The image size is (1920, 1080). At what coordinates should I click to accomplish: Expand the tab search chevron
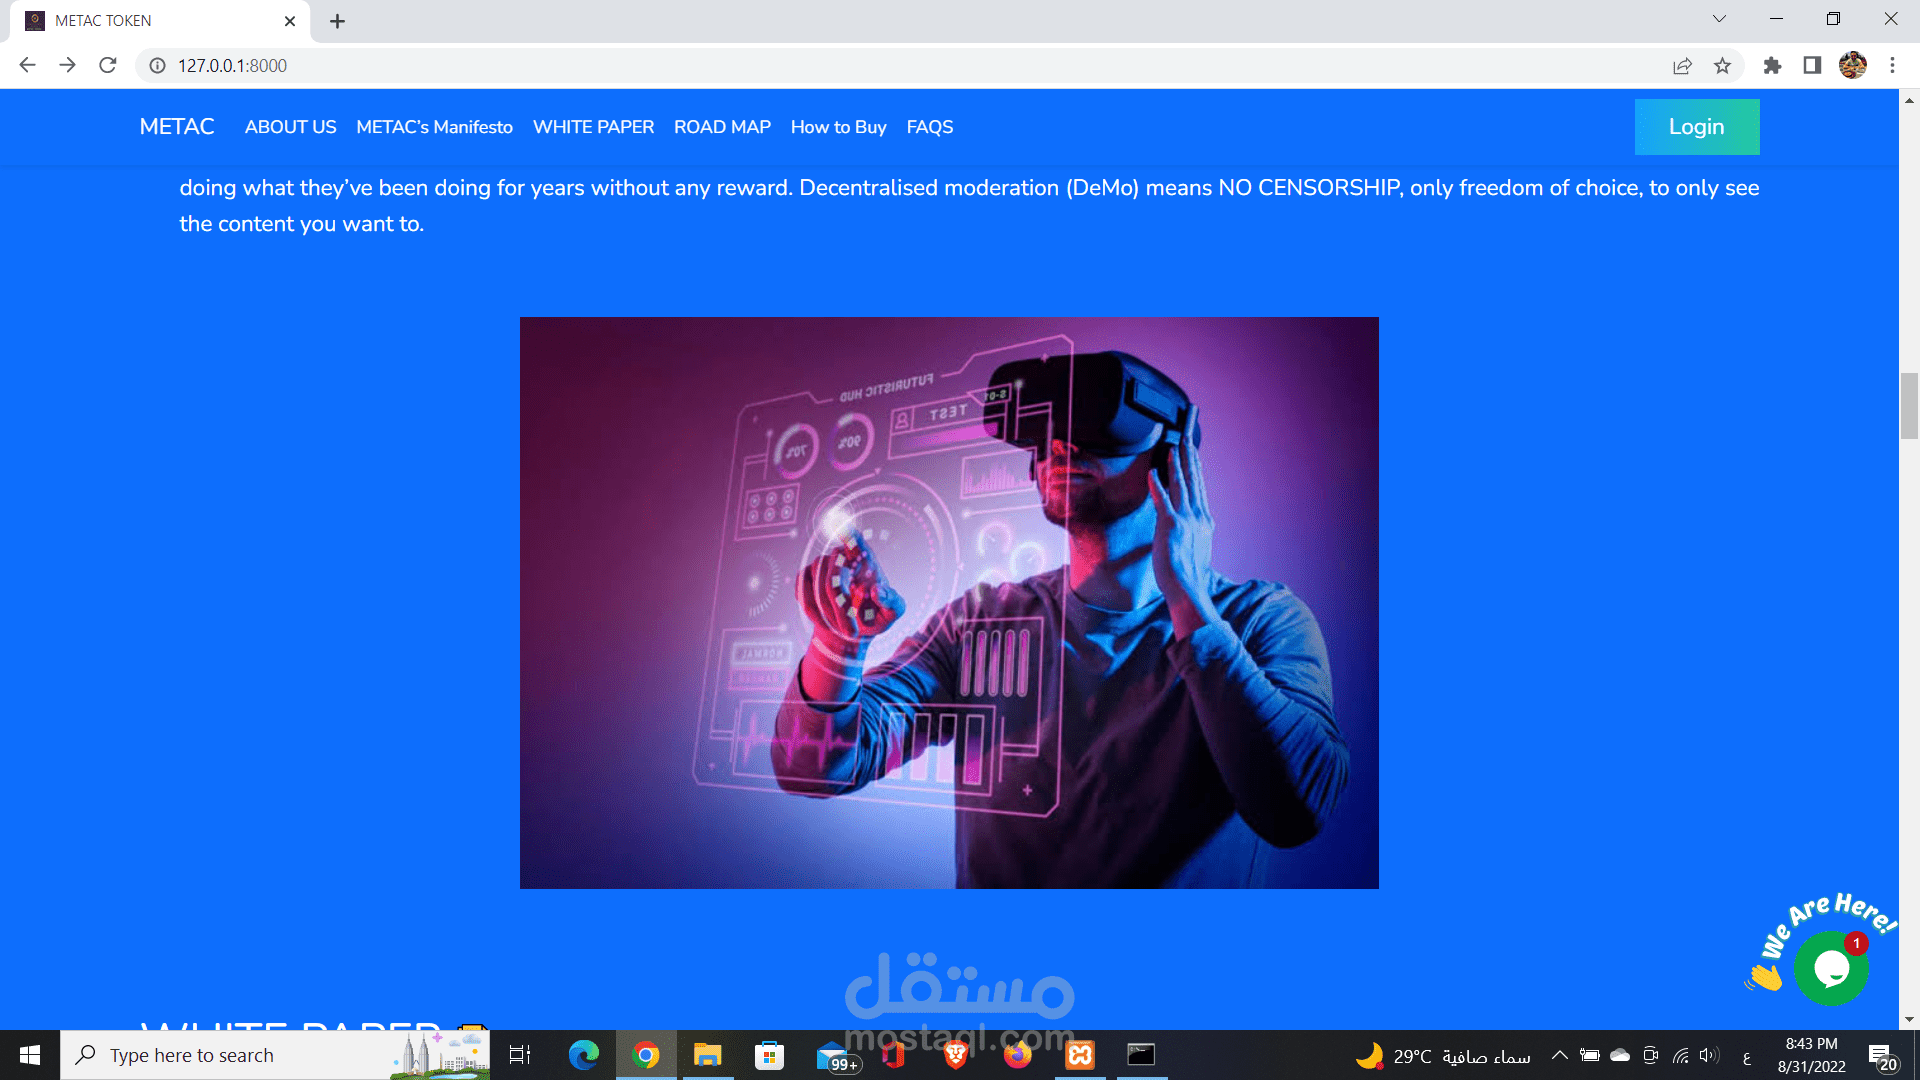coord(1719,19)
